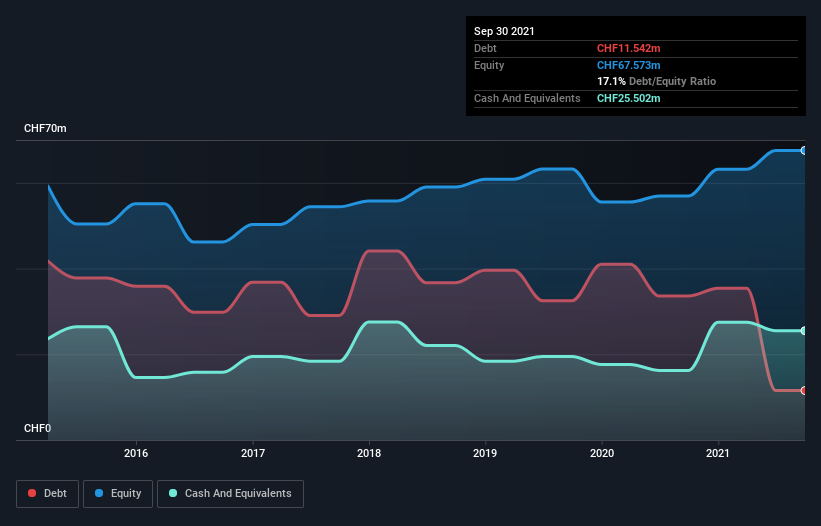Click Cash And Equivalents label in tooltip
Viewport: 821px width, 526px height.
[x=527, y=98]
